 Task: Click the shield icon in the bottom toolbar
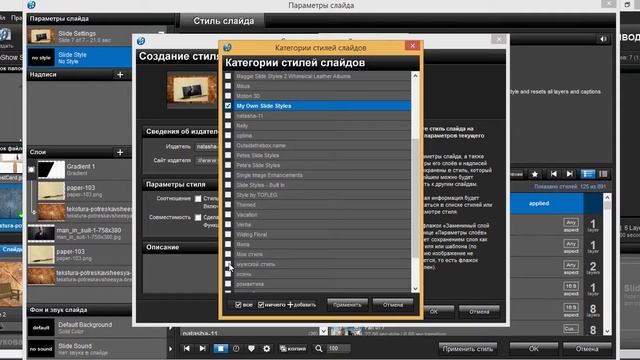(251, 349)
